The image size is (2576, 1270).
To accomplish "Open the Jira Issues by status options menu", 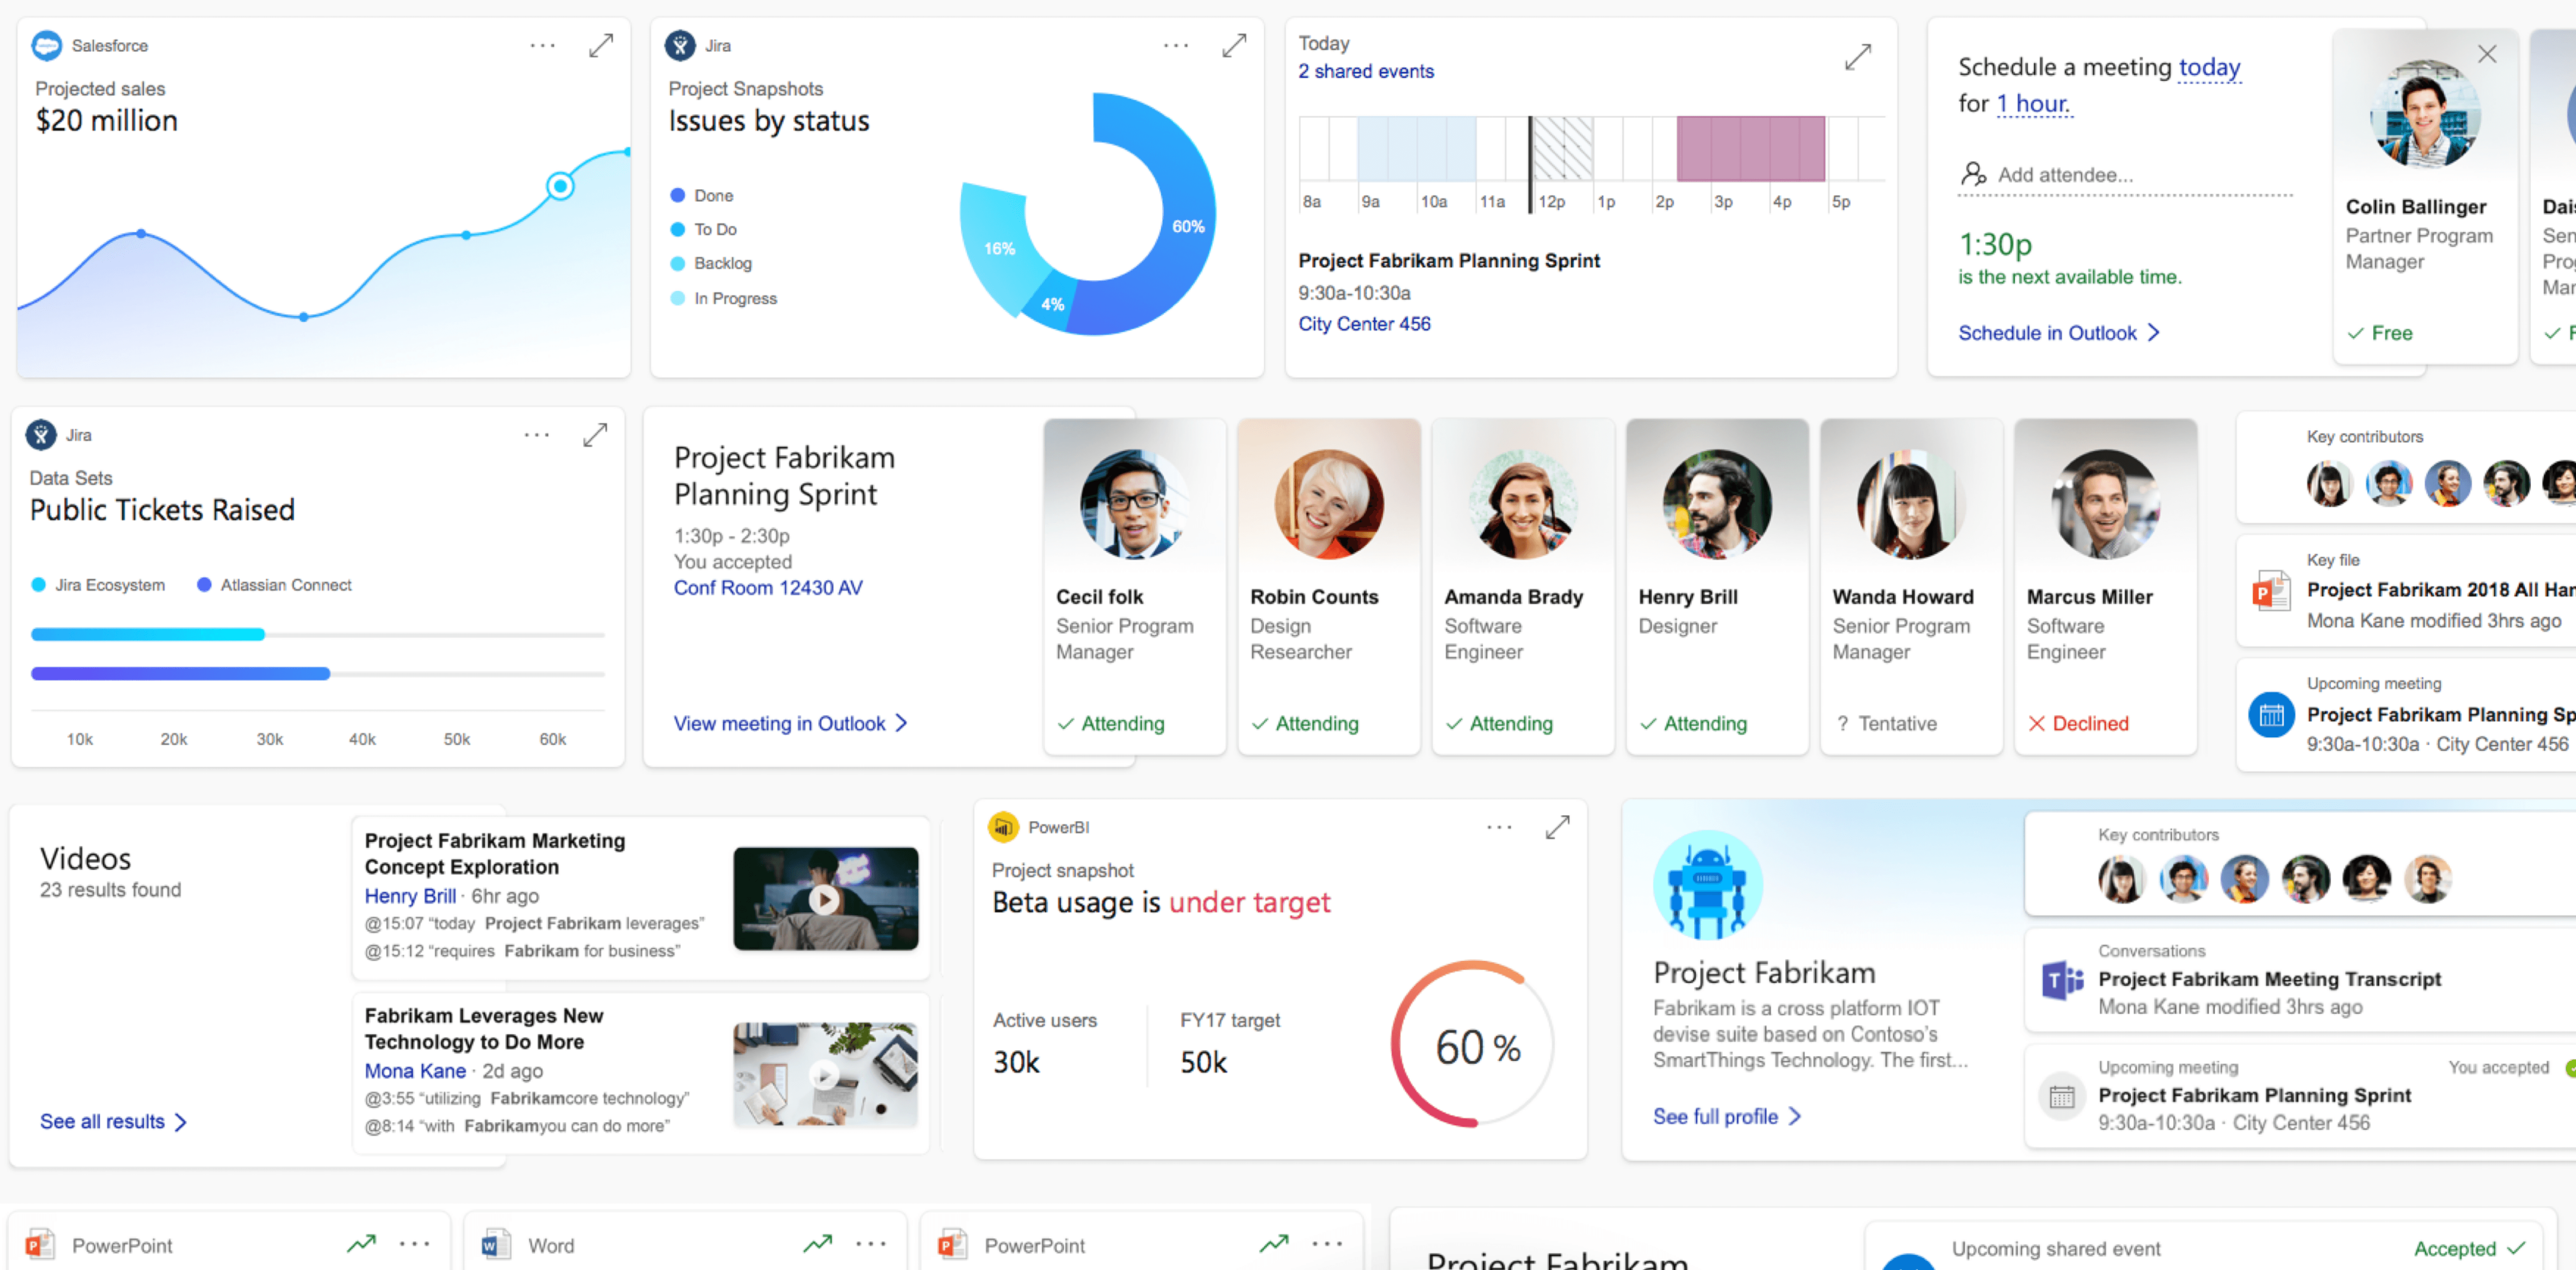I will [x=1176, y=46].
